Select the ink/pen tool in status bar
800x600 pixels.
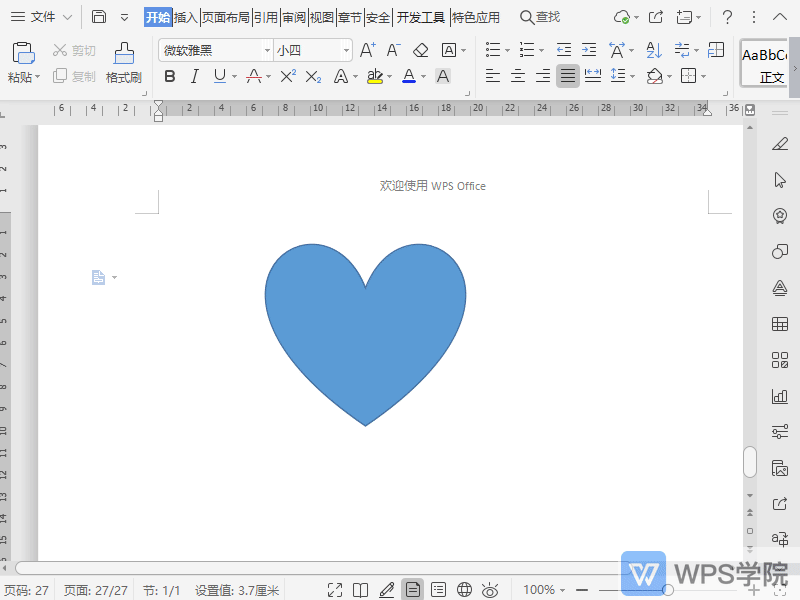point(388,589)
